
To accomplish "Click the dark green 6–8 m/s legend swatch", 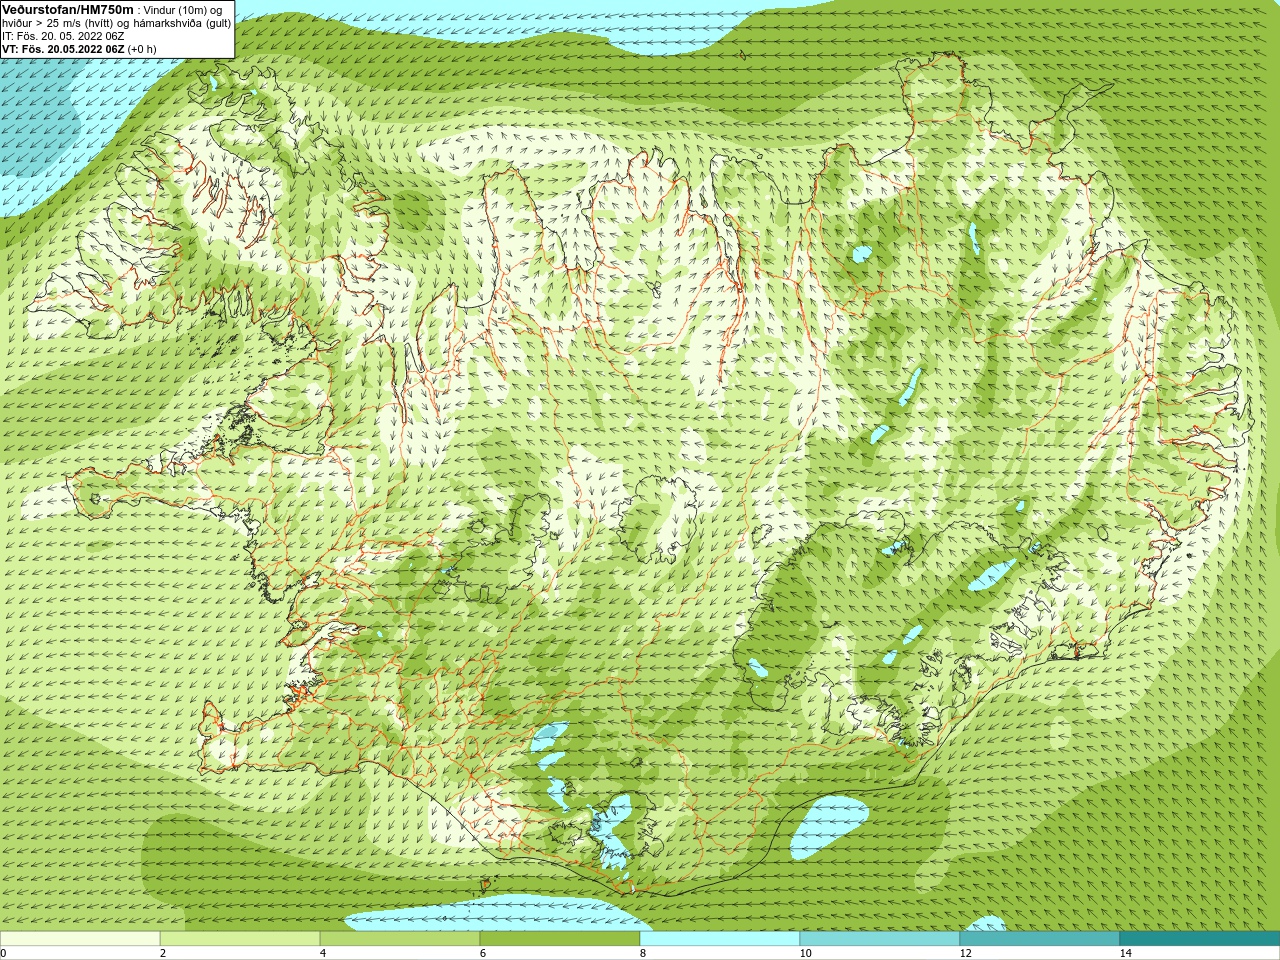I will click(560, 939).
